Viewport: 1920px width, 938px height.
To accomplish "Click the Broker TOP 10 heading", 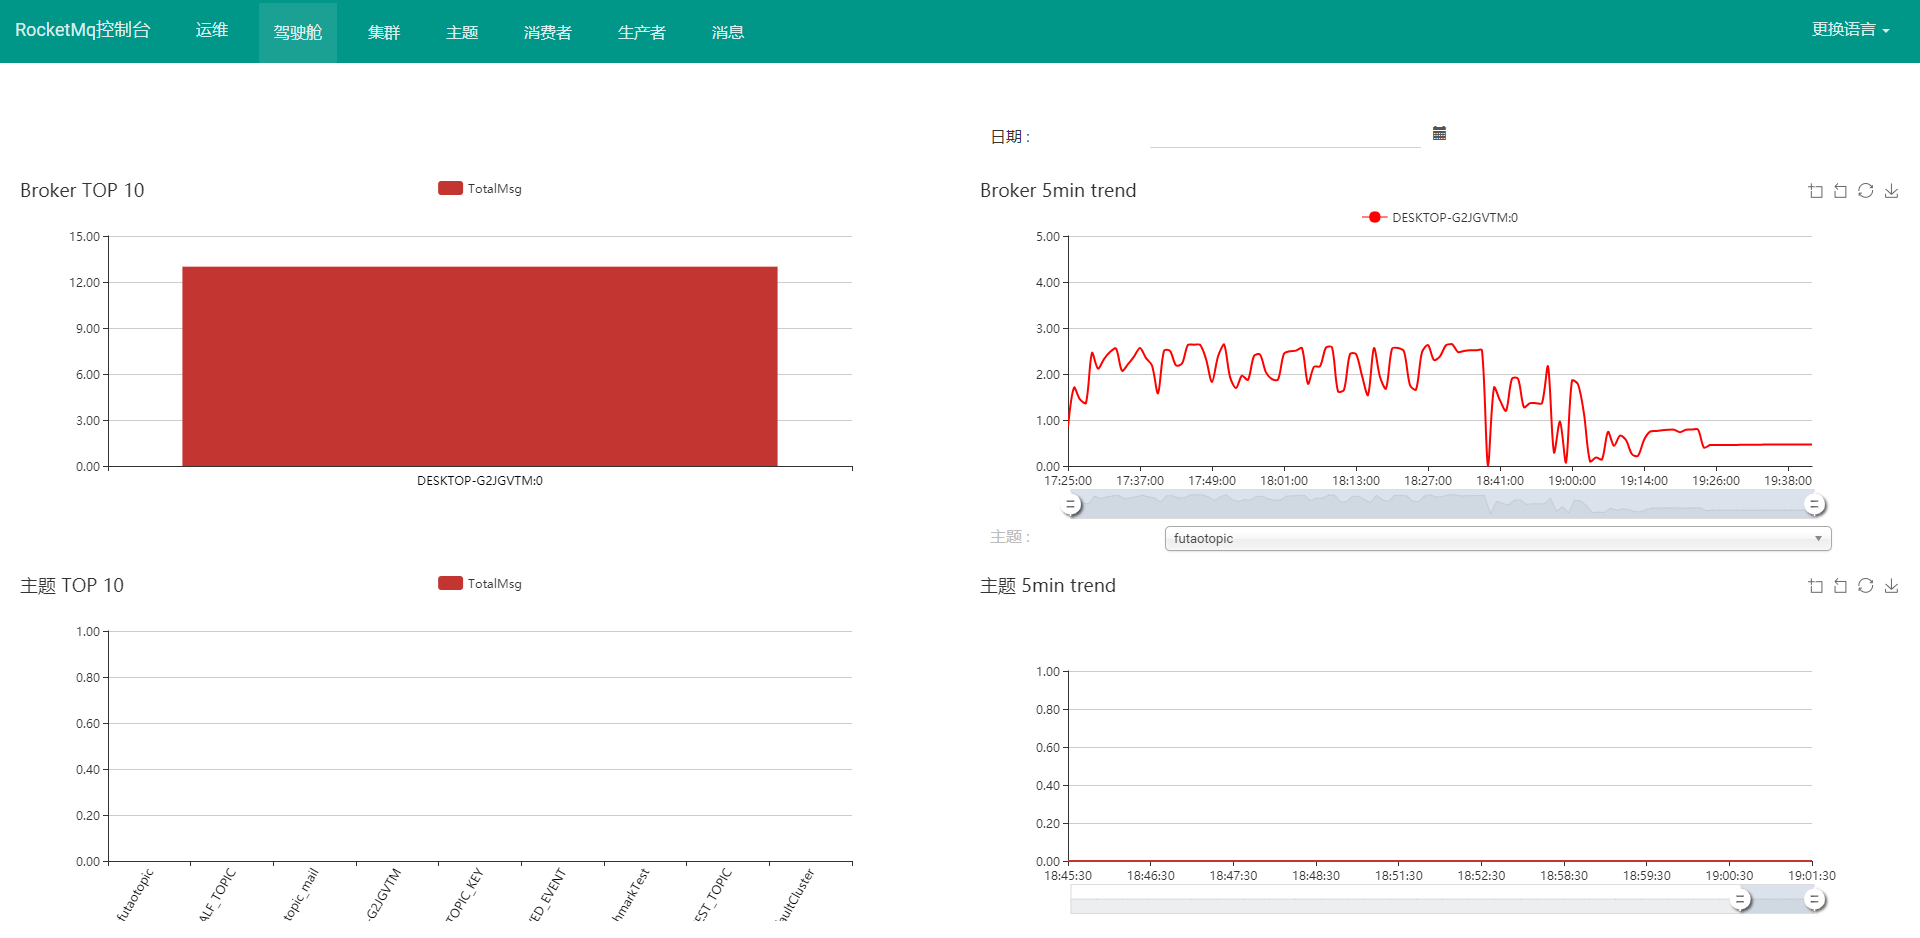I will pyautogui.click(x=82, y=190).
